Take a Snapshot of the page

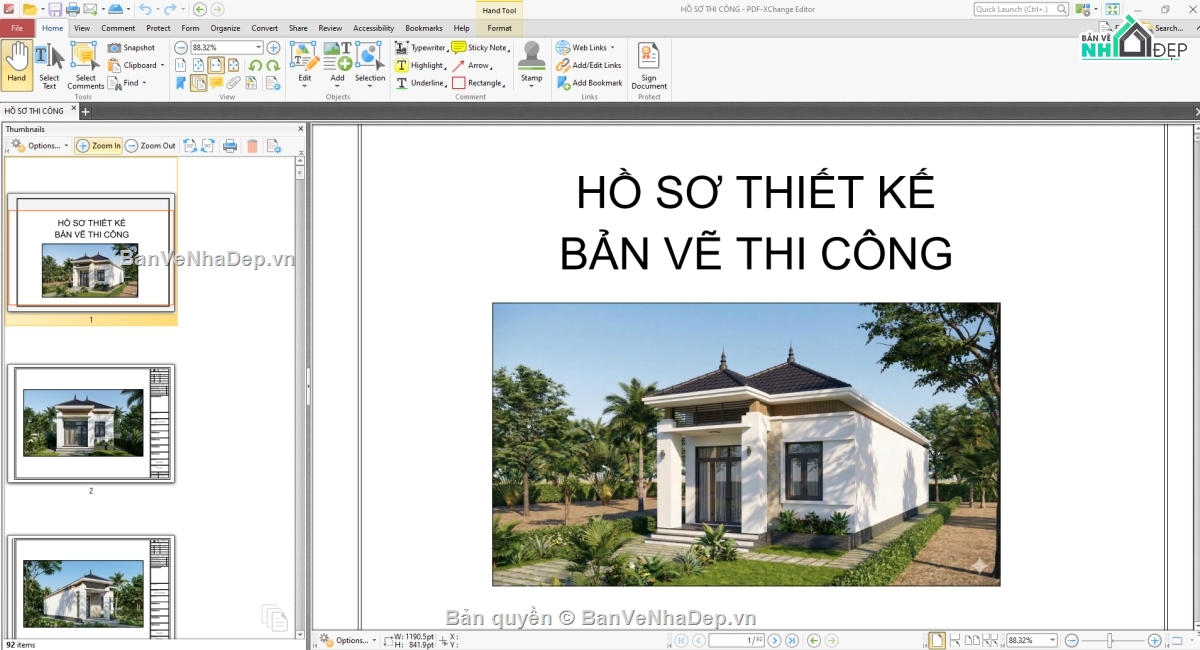click(131, 47)
